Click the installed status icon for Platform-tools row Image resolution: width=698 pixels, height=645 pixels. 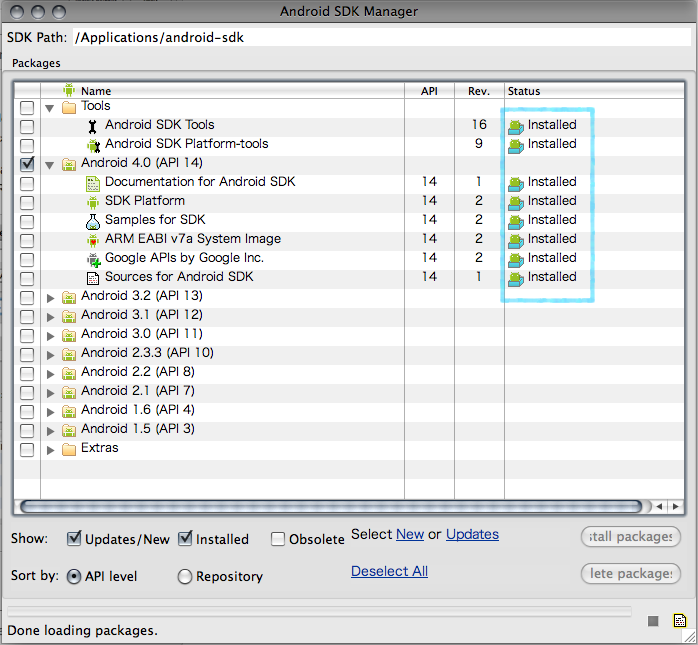click(515, 146)
